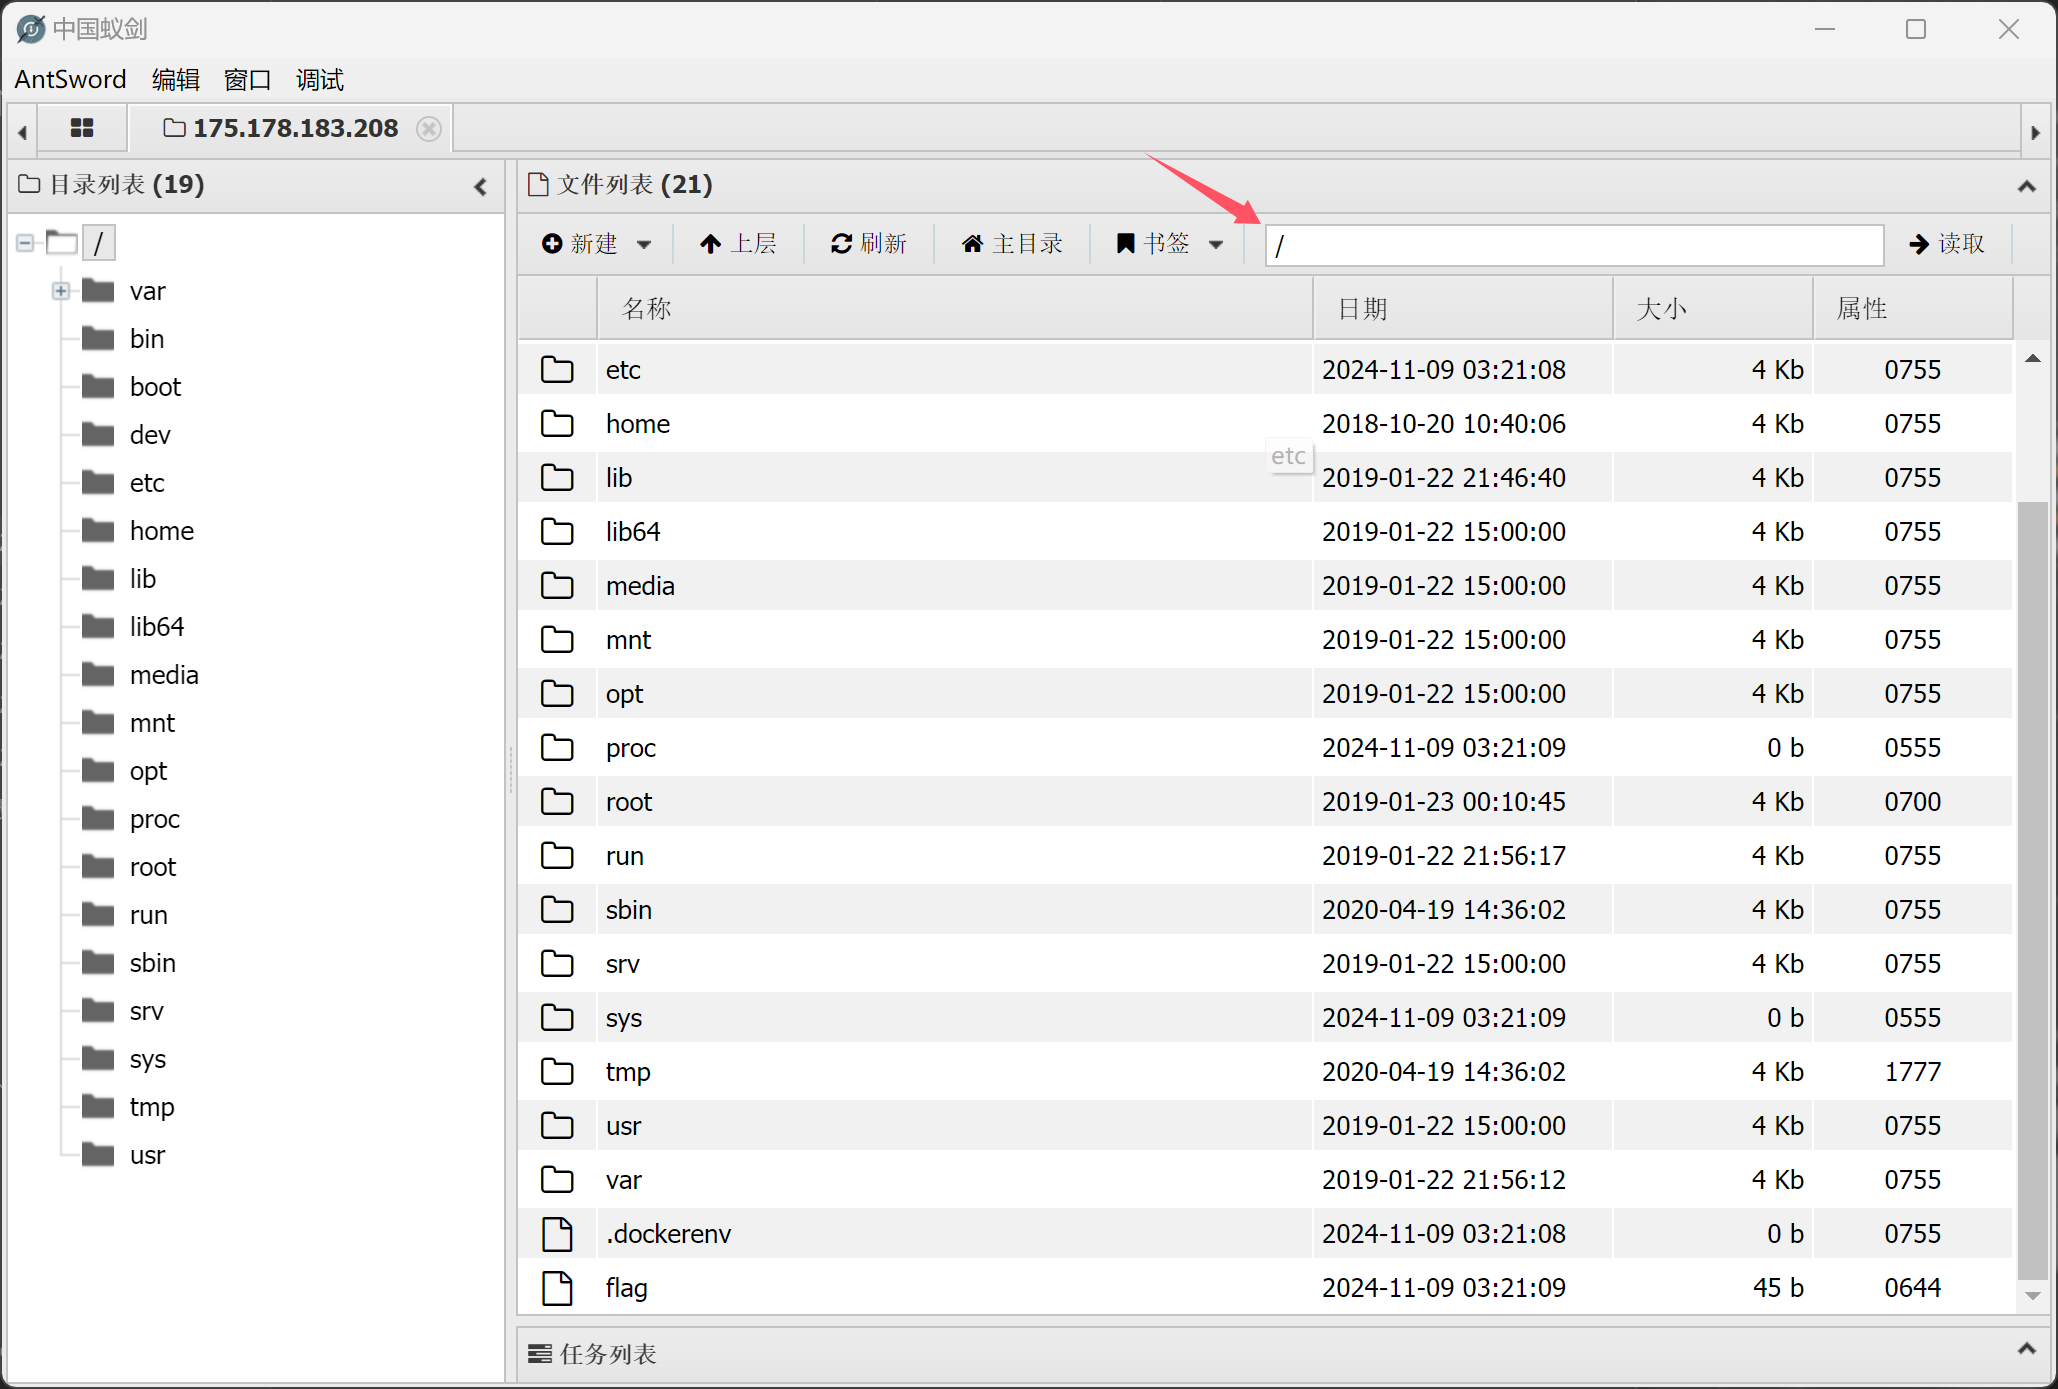Image resolution: width=2058 pixels, height=1389 pixels.
Task: Collapse the root / tree node
Action: tap(25, 242)
